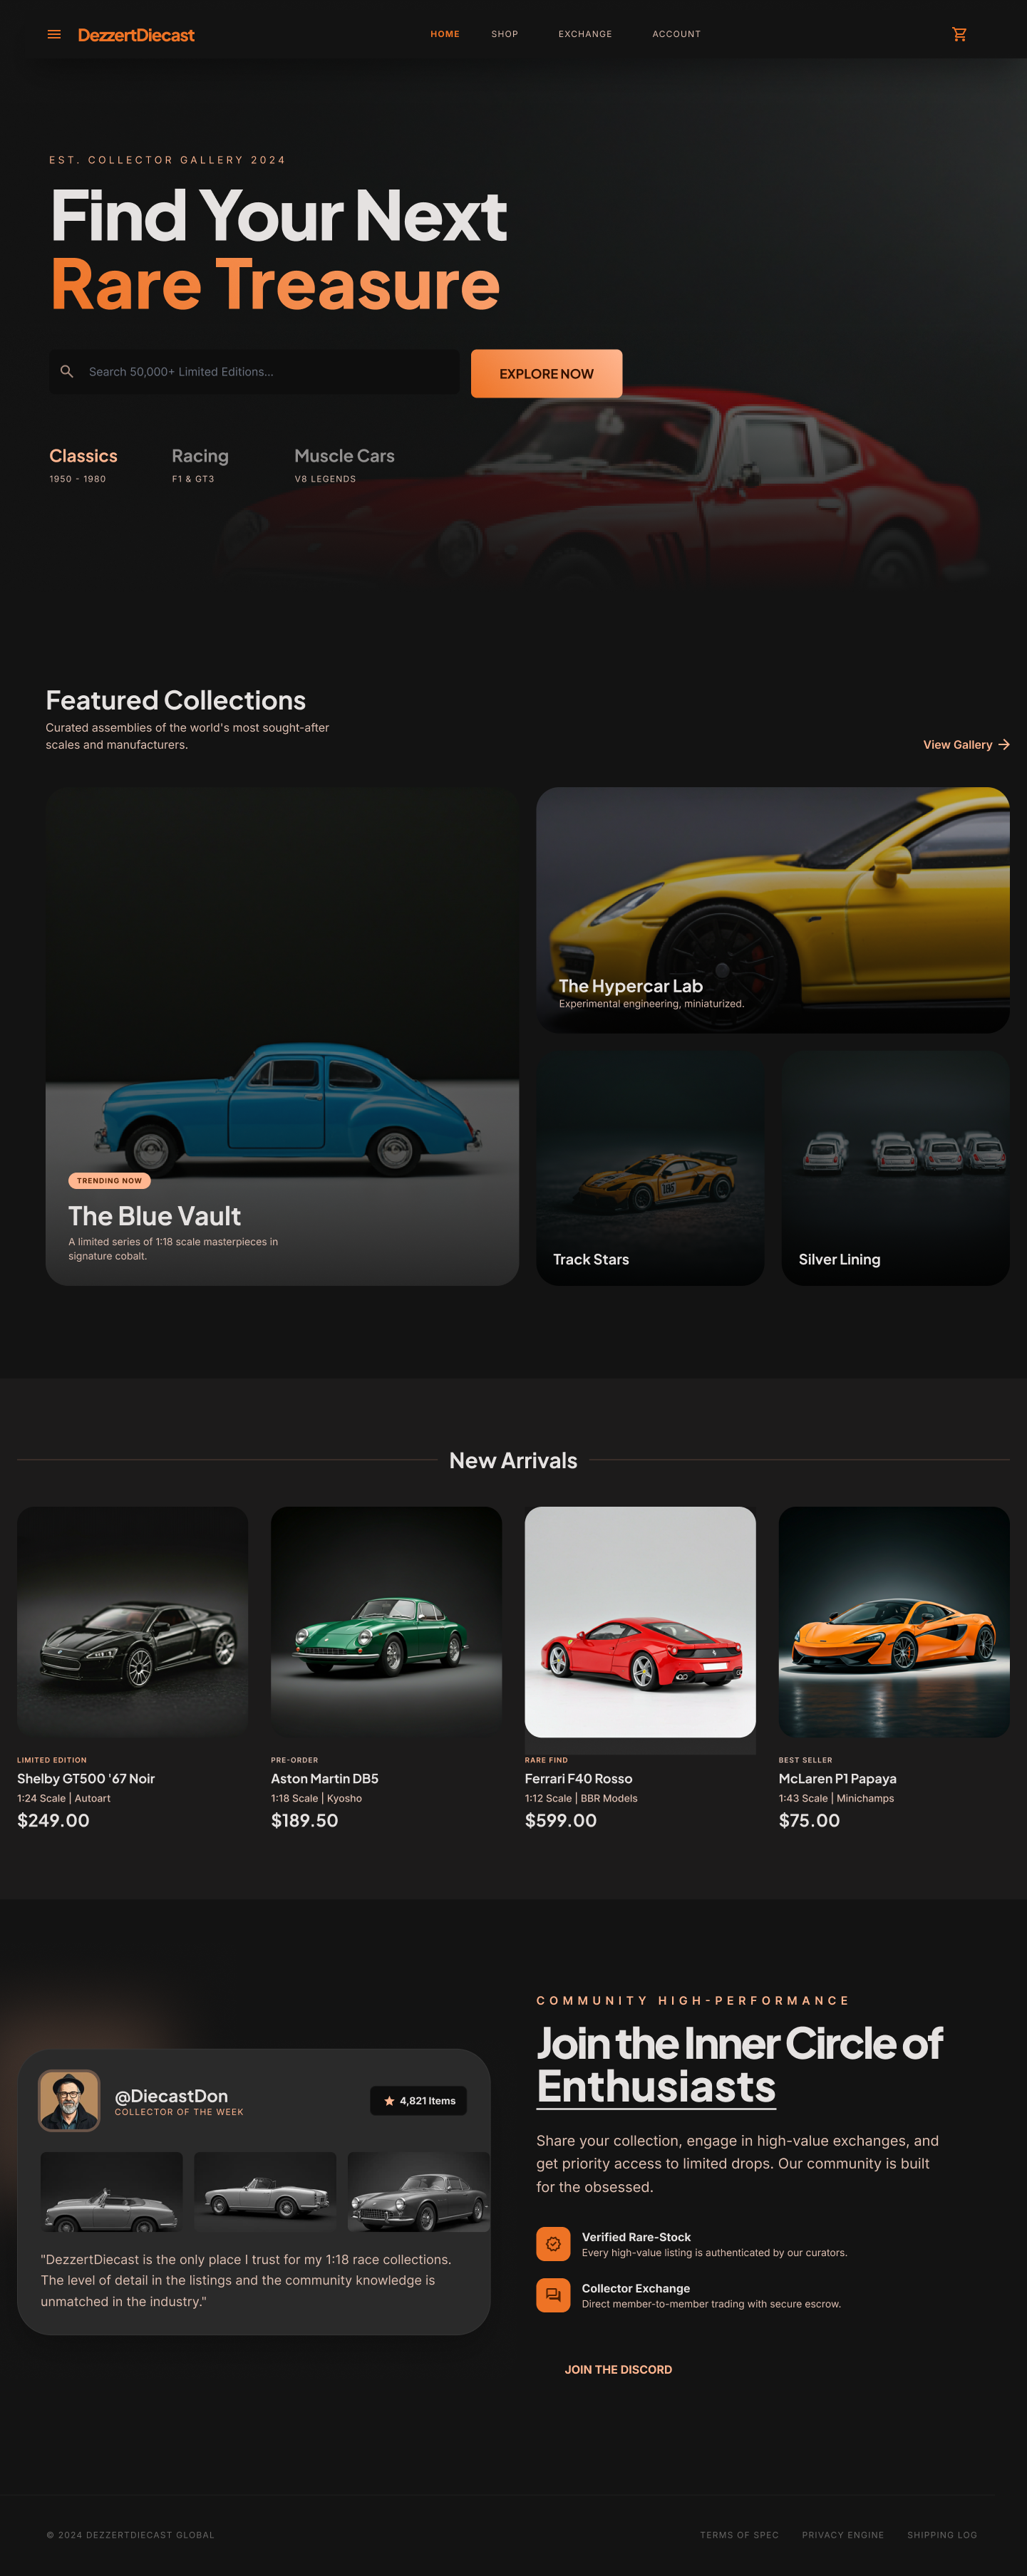Click the Trending Now badge

click(109, 1180)
